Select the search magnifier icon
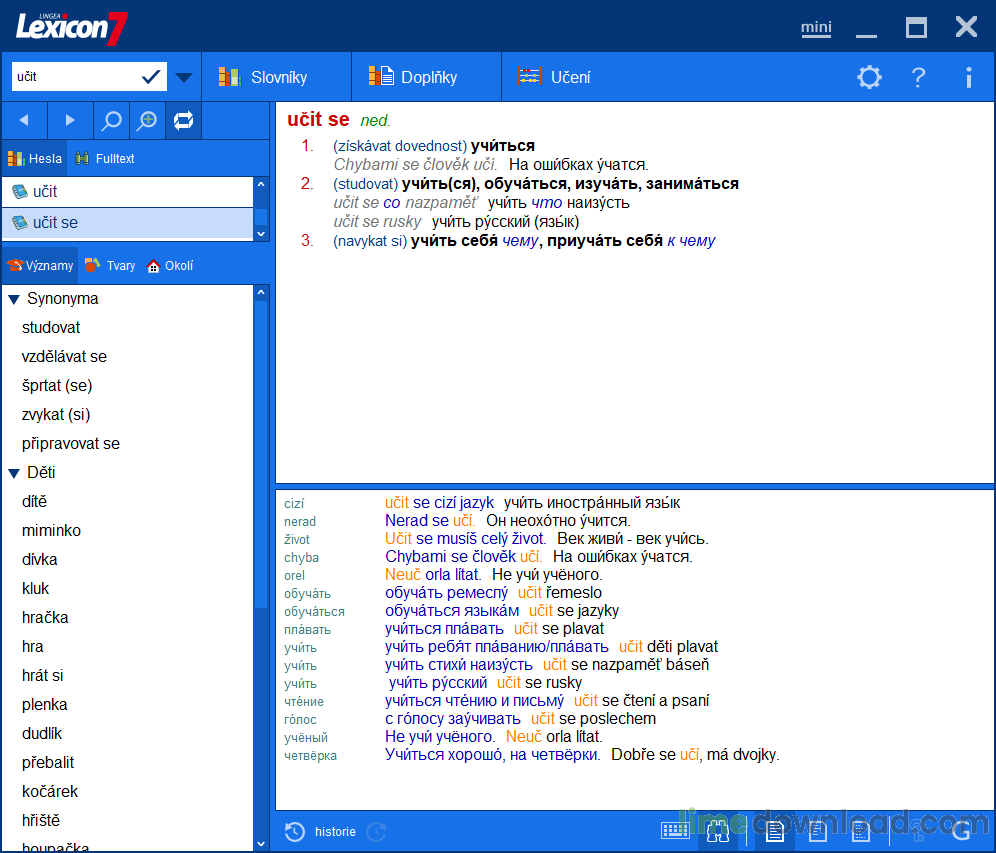This screenshot has width=996, height=853. tap(108, 120)
